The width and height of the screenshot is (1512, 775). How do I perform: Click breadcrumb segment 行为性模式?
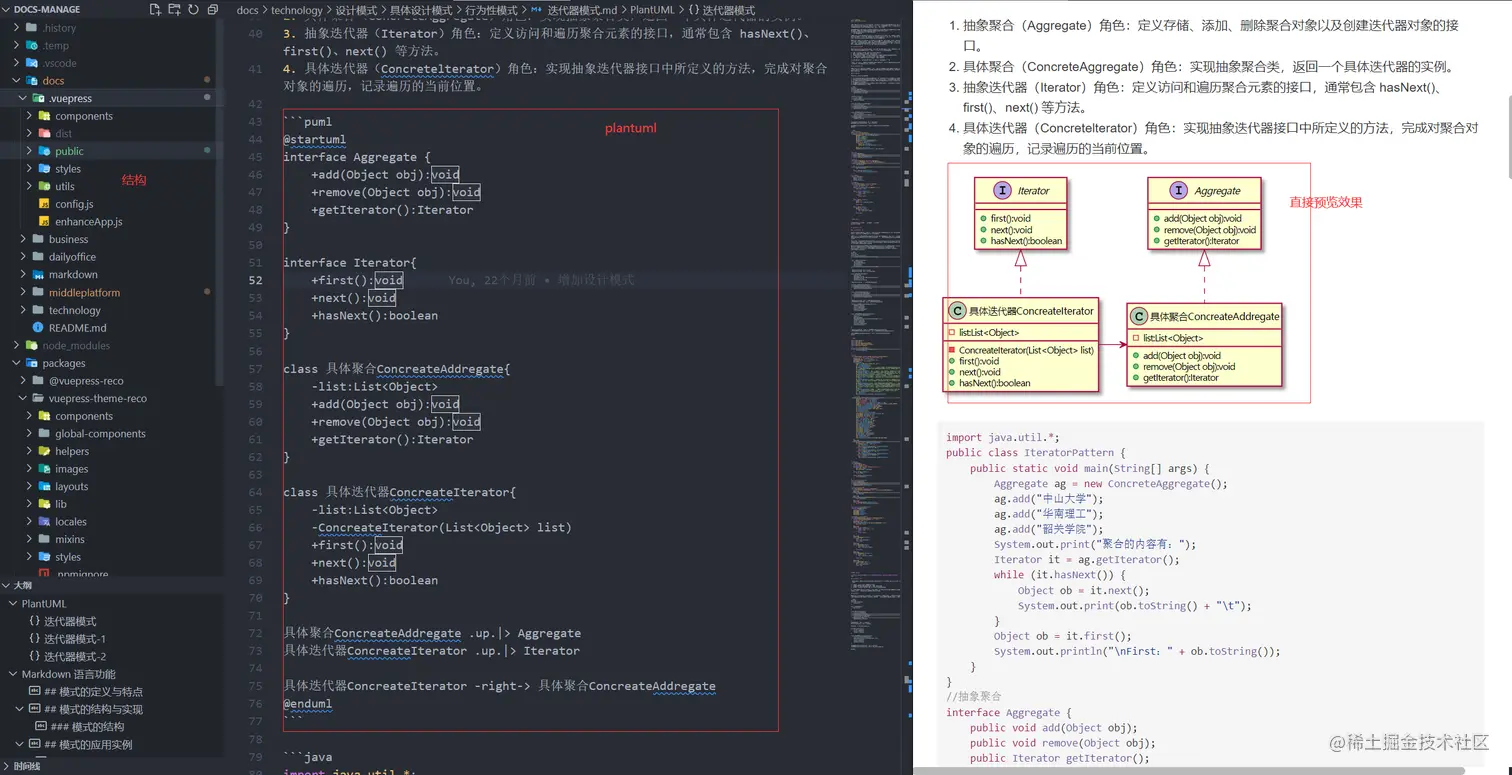491,10
